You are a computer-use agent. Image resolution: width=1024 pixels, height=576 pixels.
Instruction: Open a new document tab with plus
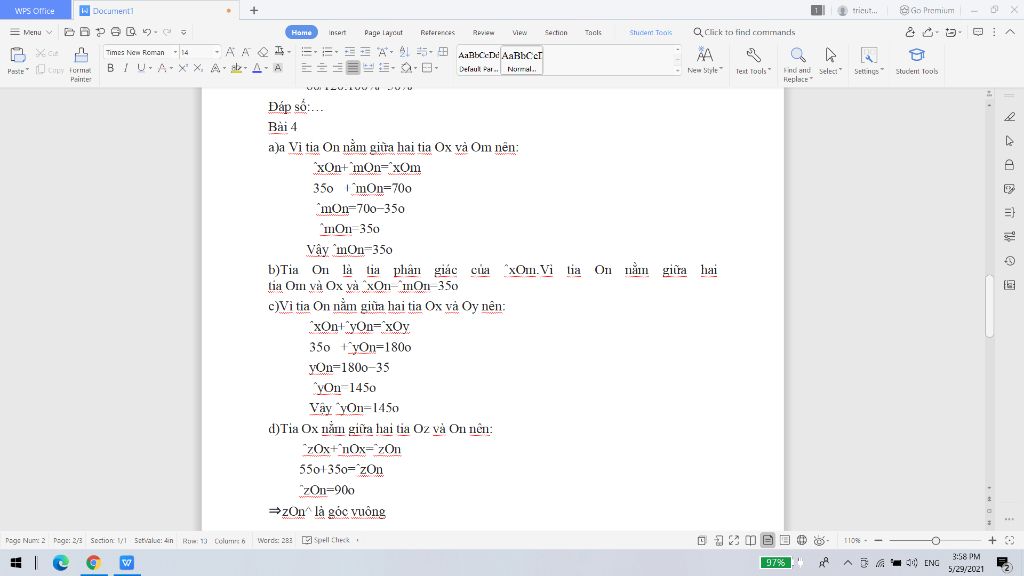point(254,10)
